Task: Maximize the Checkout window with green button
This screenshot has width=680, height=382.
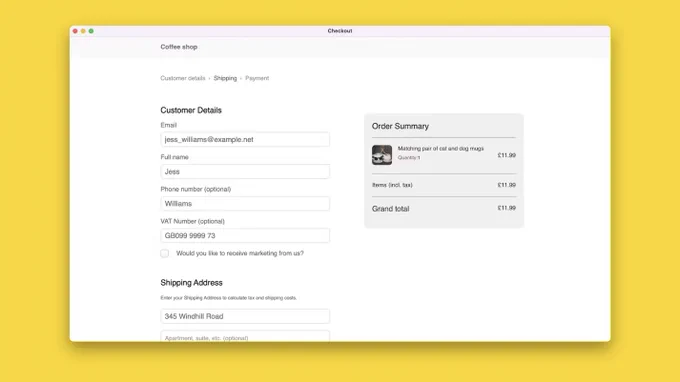Action: (91, 31)
